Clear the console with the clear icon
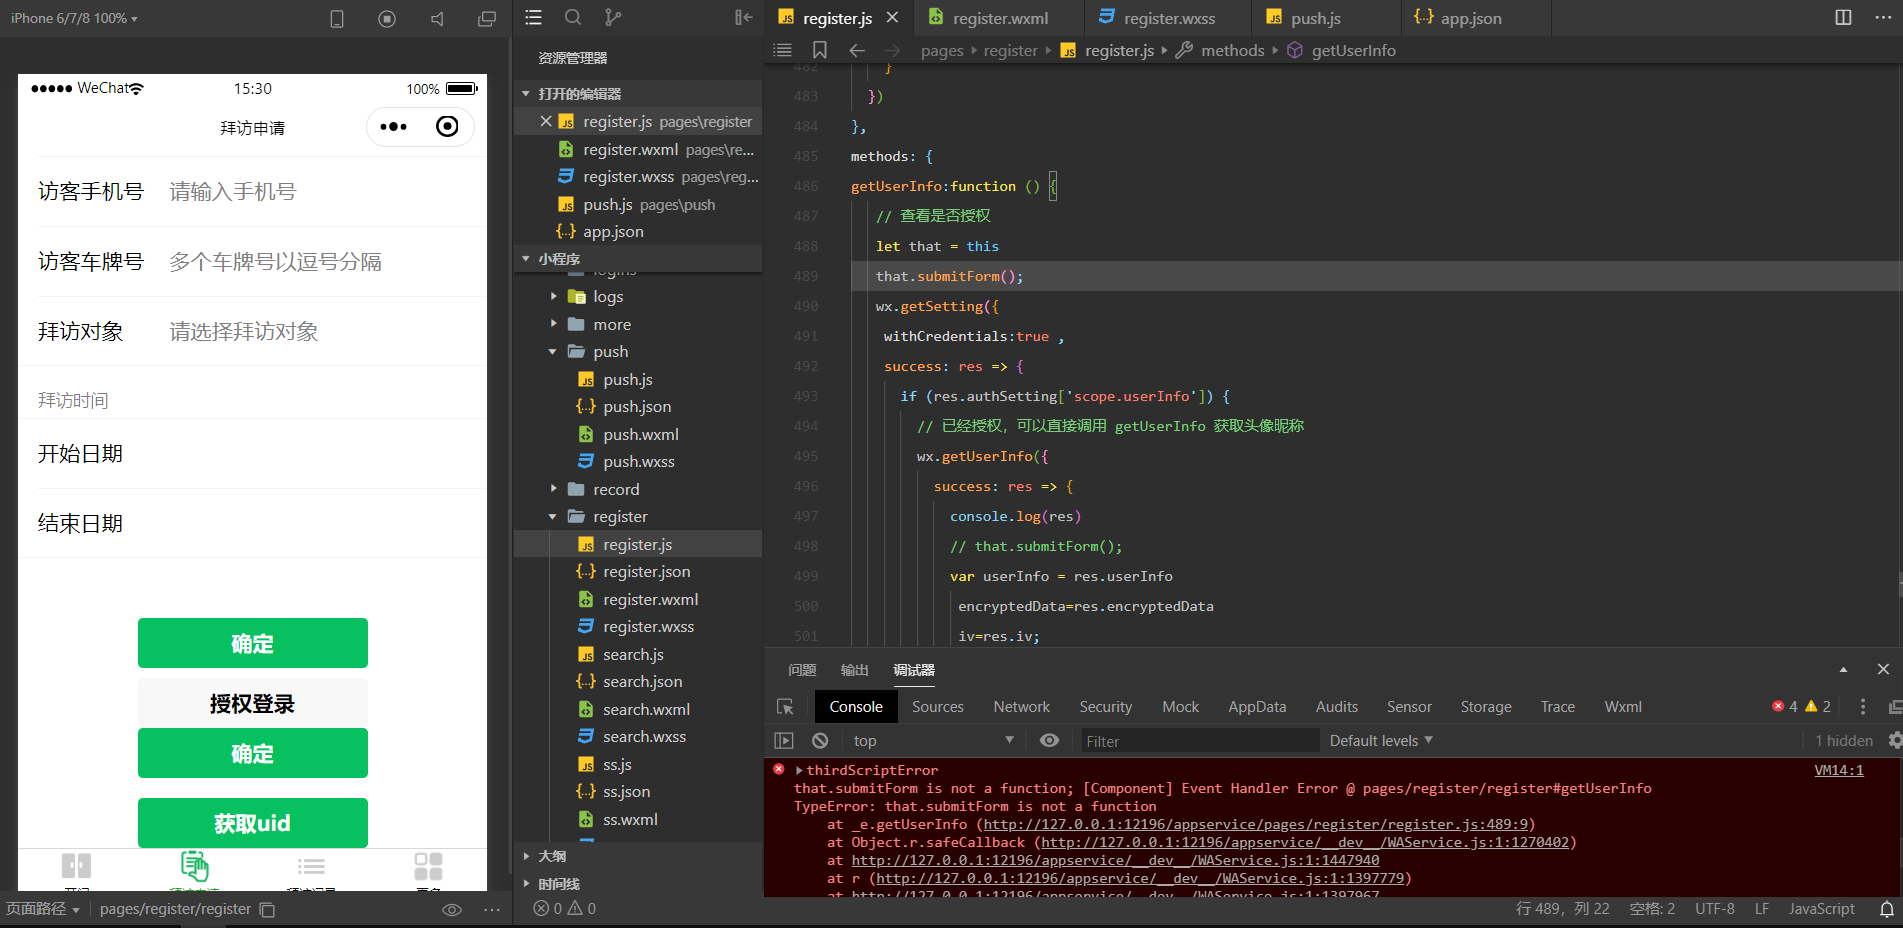Viewport: 1903px width, 928px height. click(x=820, y=741)
